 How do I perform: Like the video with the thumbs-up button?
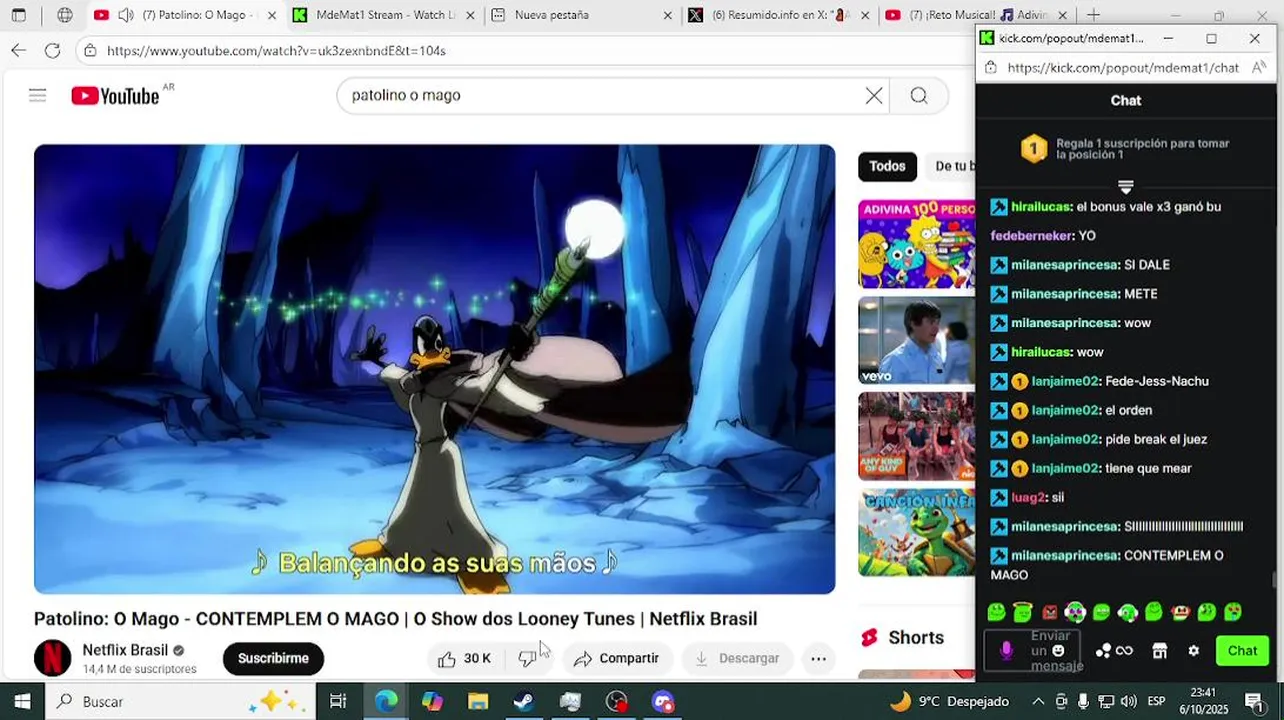pyautogui.click(x=464, y=658)
